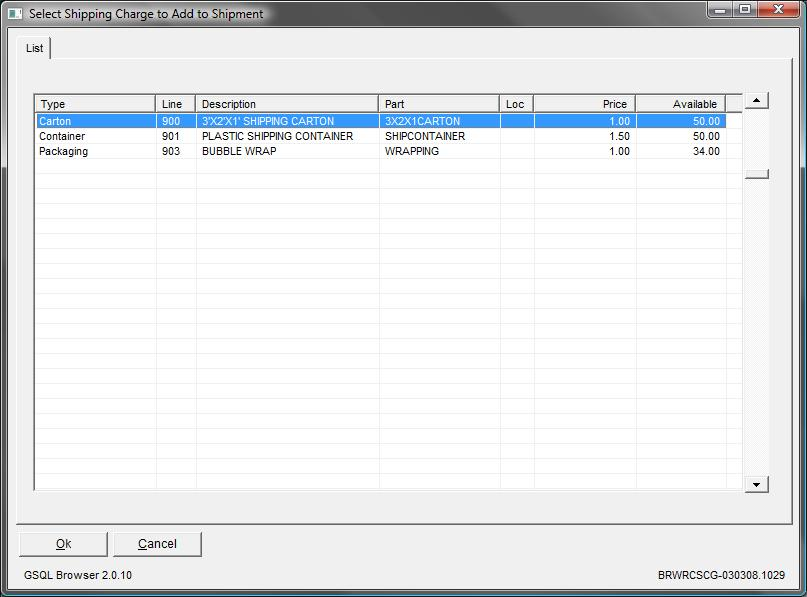Click the window icon in title bar

15,13
